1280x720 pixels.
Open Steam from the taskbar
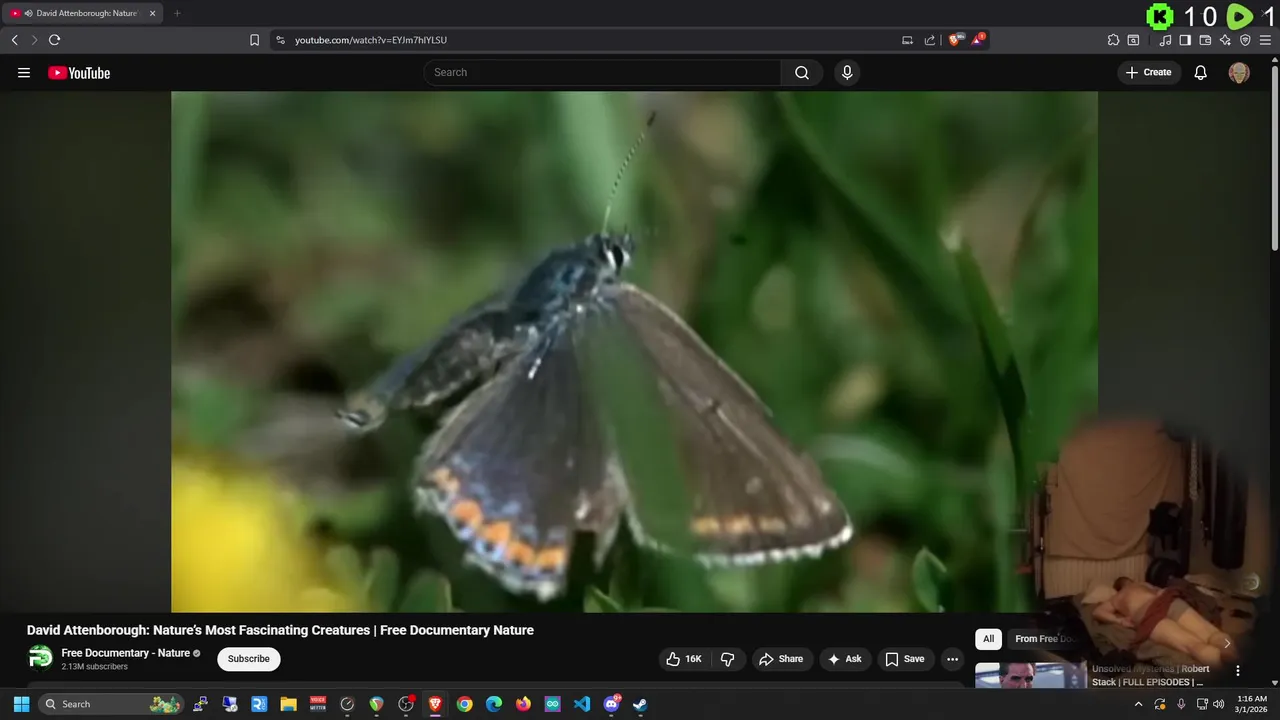(x=640, y=704)
